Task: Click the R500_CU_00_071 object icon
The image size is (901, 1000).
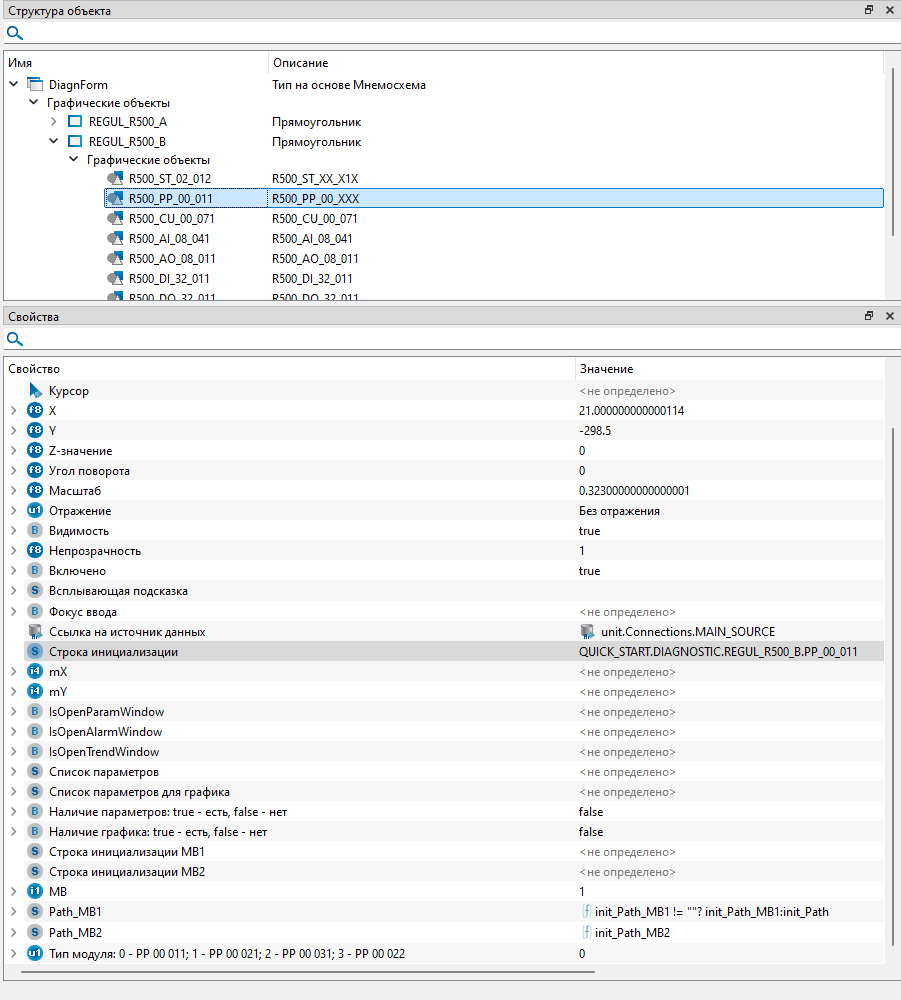Action: click(x=115, y=218)
